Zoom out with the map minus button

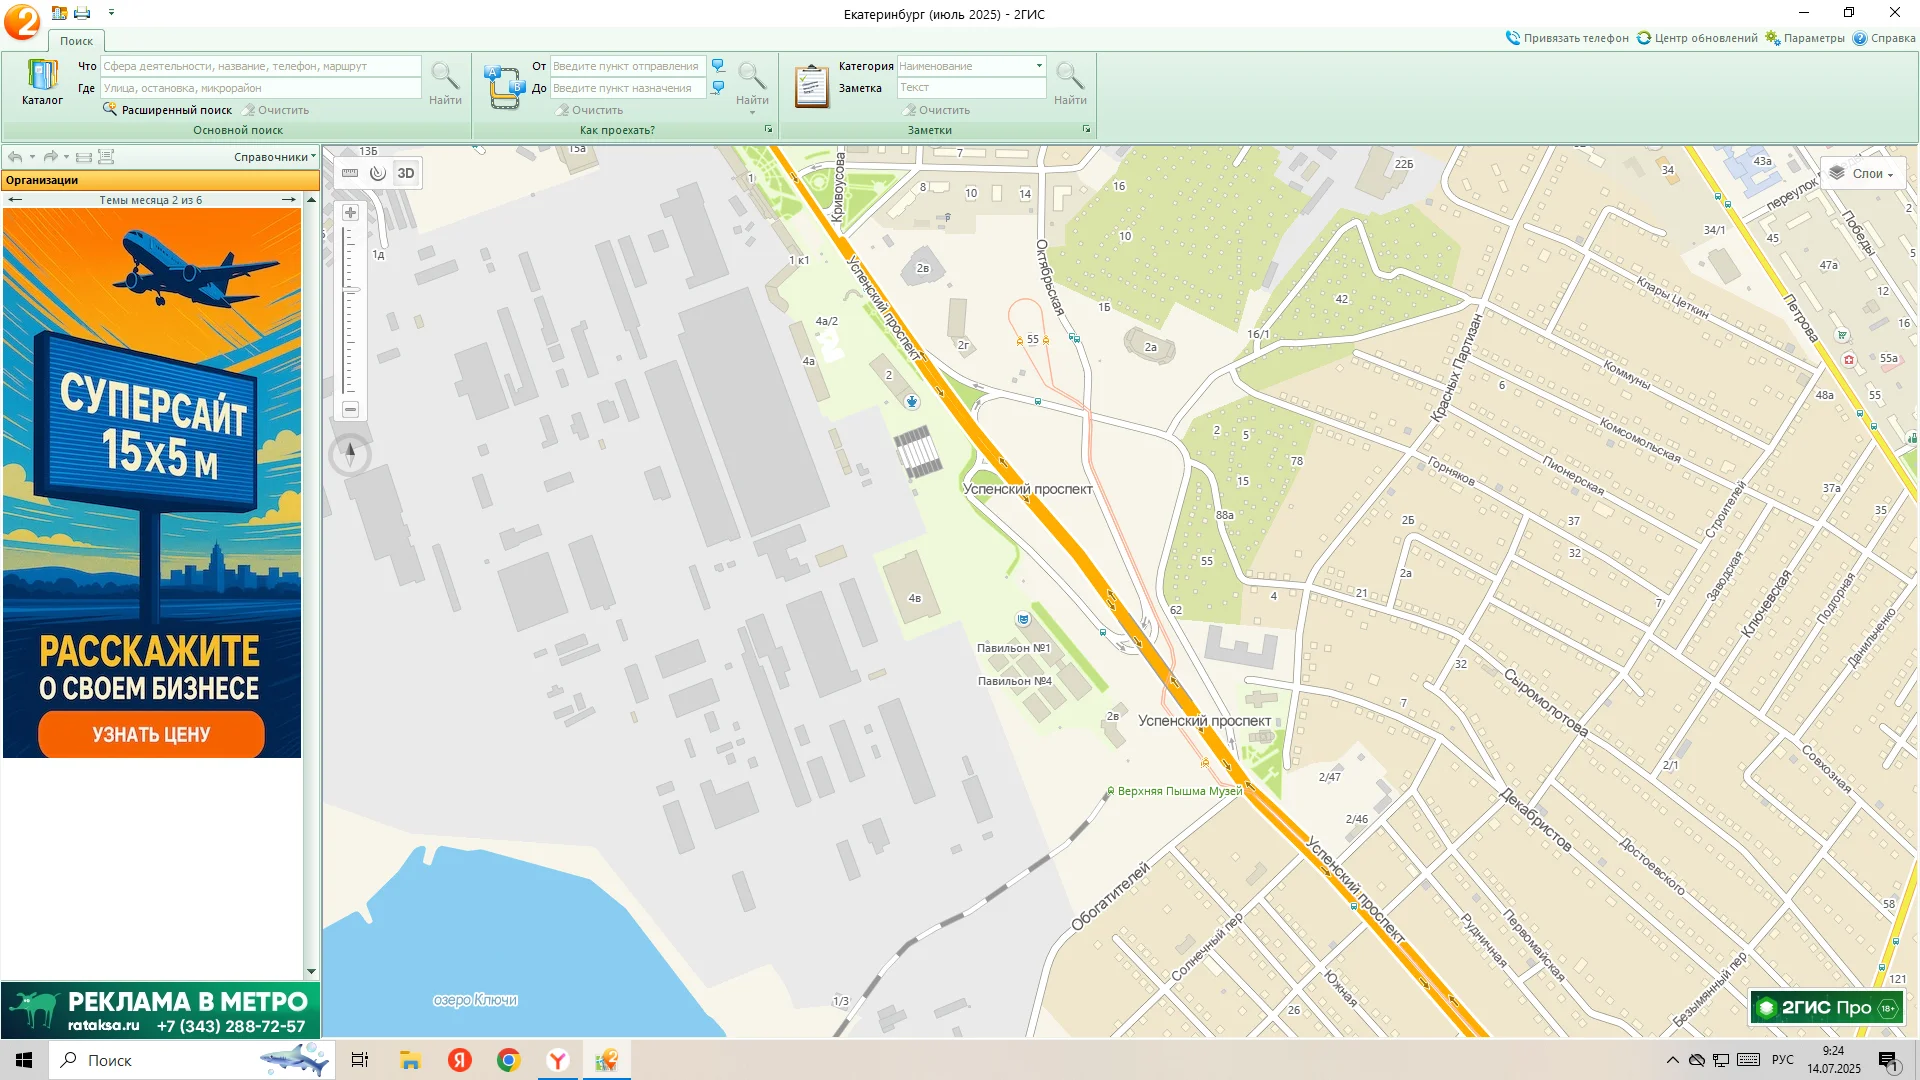pyautogui.click(x=350, y=409)
